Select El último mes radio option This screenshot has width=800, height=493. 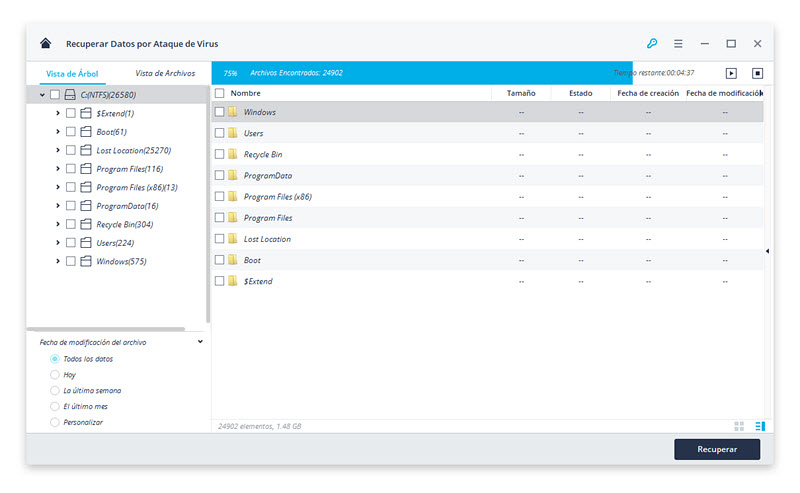(x=55, y=406)
